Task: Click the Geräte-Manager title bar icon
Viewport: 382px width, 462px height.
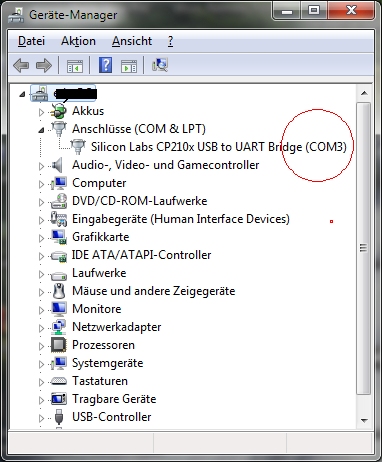Action: tap(16, 15)
